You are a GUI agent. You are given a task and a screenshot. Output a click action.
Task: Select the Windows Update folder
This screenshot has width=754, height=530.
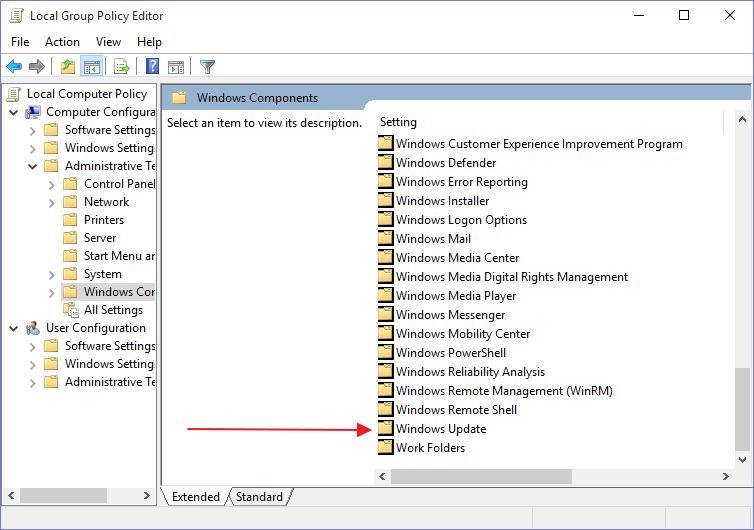[x=440, y=429]
